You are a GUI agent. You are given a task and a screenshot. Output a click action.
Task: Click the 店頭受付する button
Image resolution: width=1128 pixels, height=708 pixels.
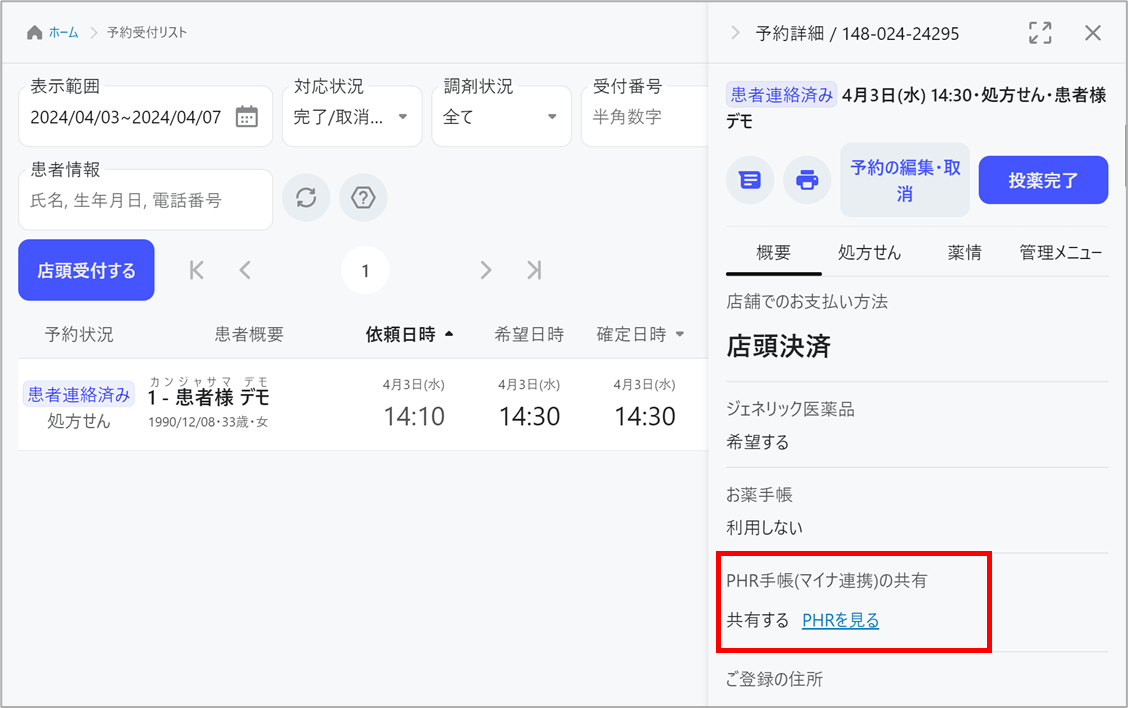click(x=86, y=270)
